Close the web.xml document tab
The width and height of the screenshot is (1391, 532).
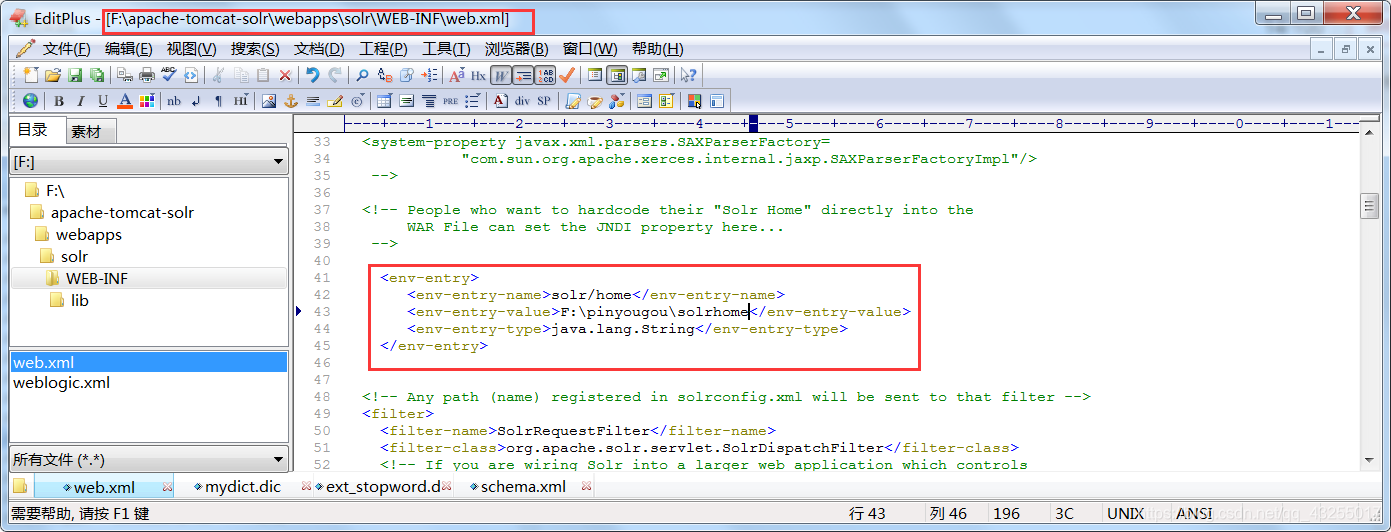[168, 487]
